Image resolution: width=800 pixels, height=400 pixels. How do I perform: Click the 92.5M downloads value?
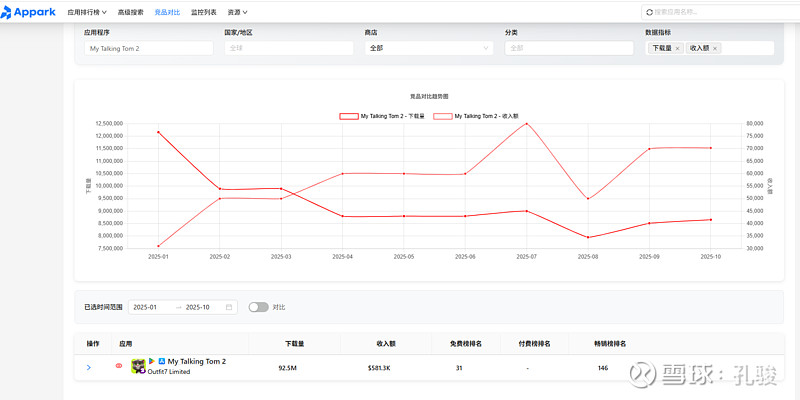point(287,368)
